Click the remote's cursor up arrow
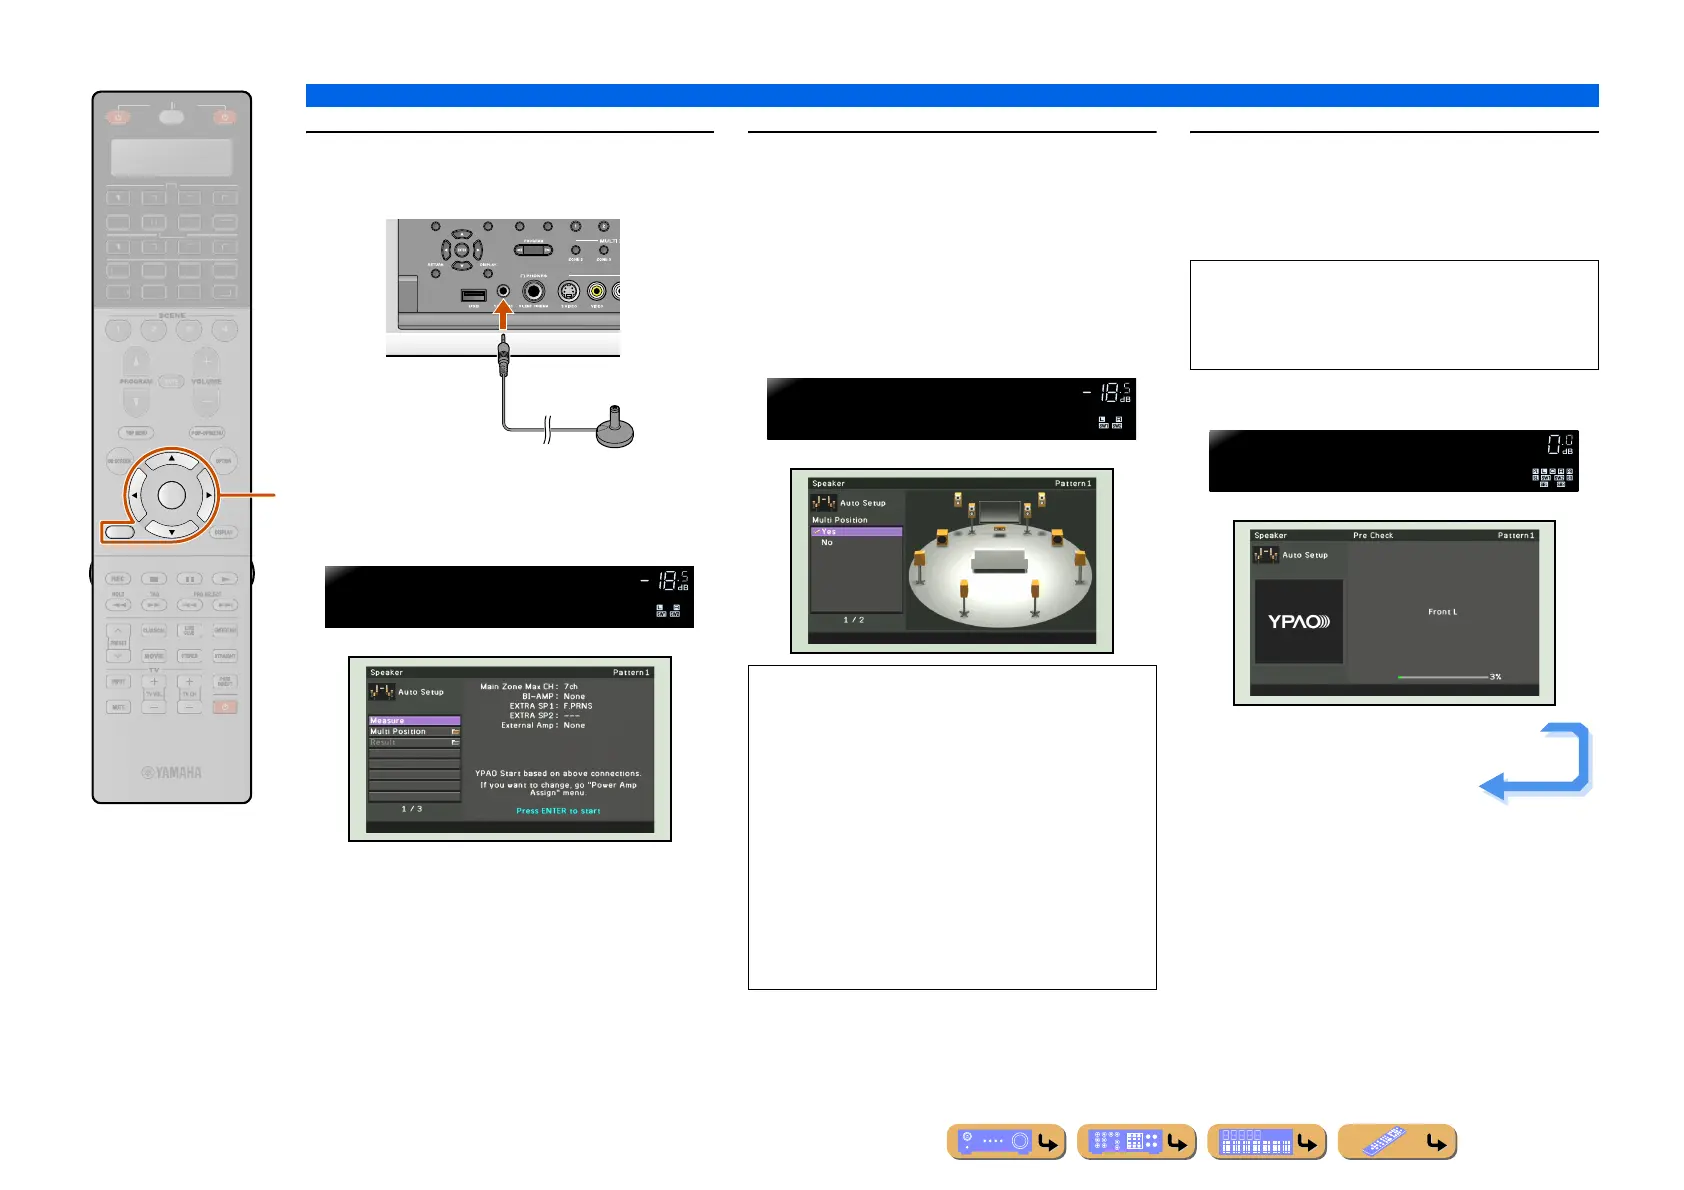1684x1190 pixels. [172, 460]
